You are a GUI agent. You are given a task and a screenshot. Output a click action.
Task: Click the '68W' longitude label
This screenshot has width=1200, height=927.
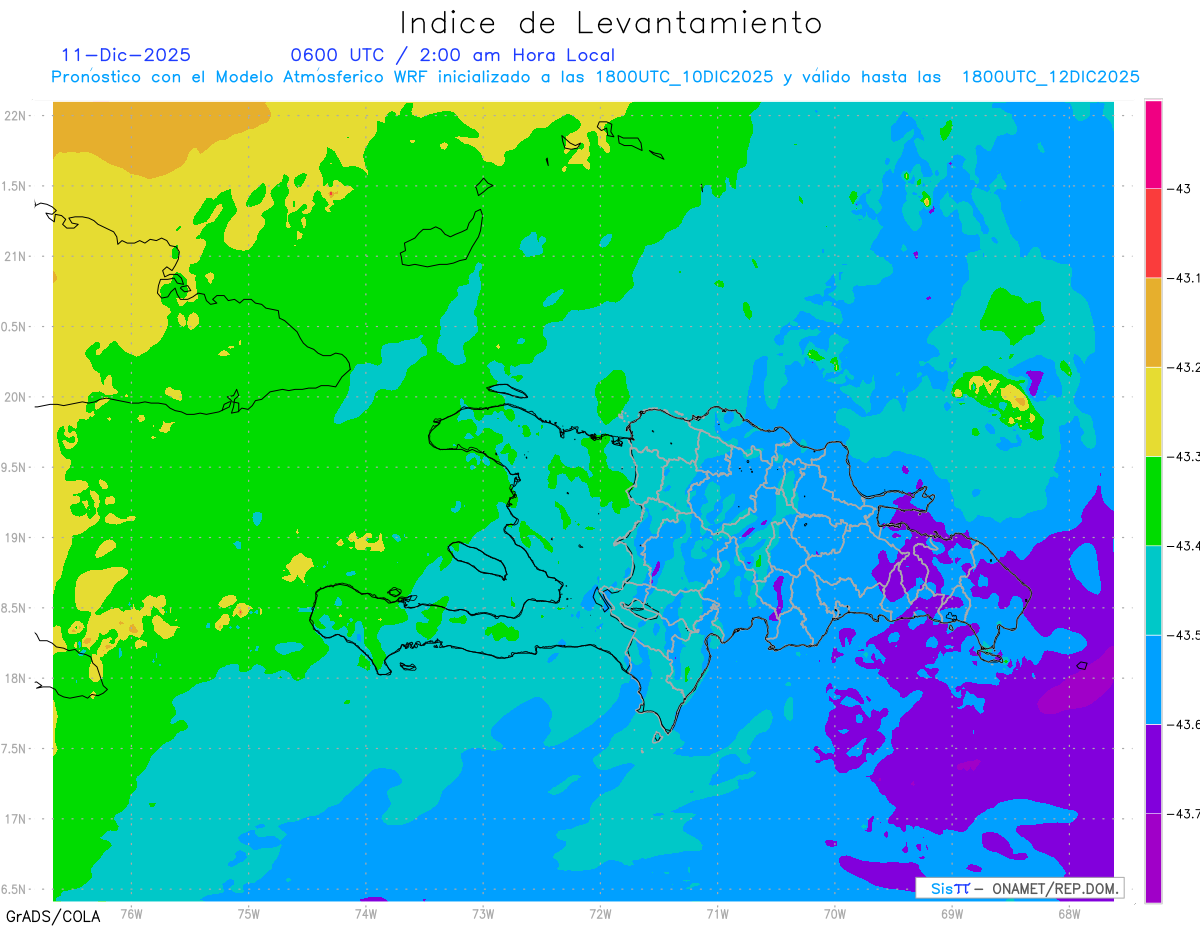coord(1069,913)
